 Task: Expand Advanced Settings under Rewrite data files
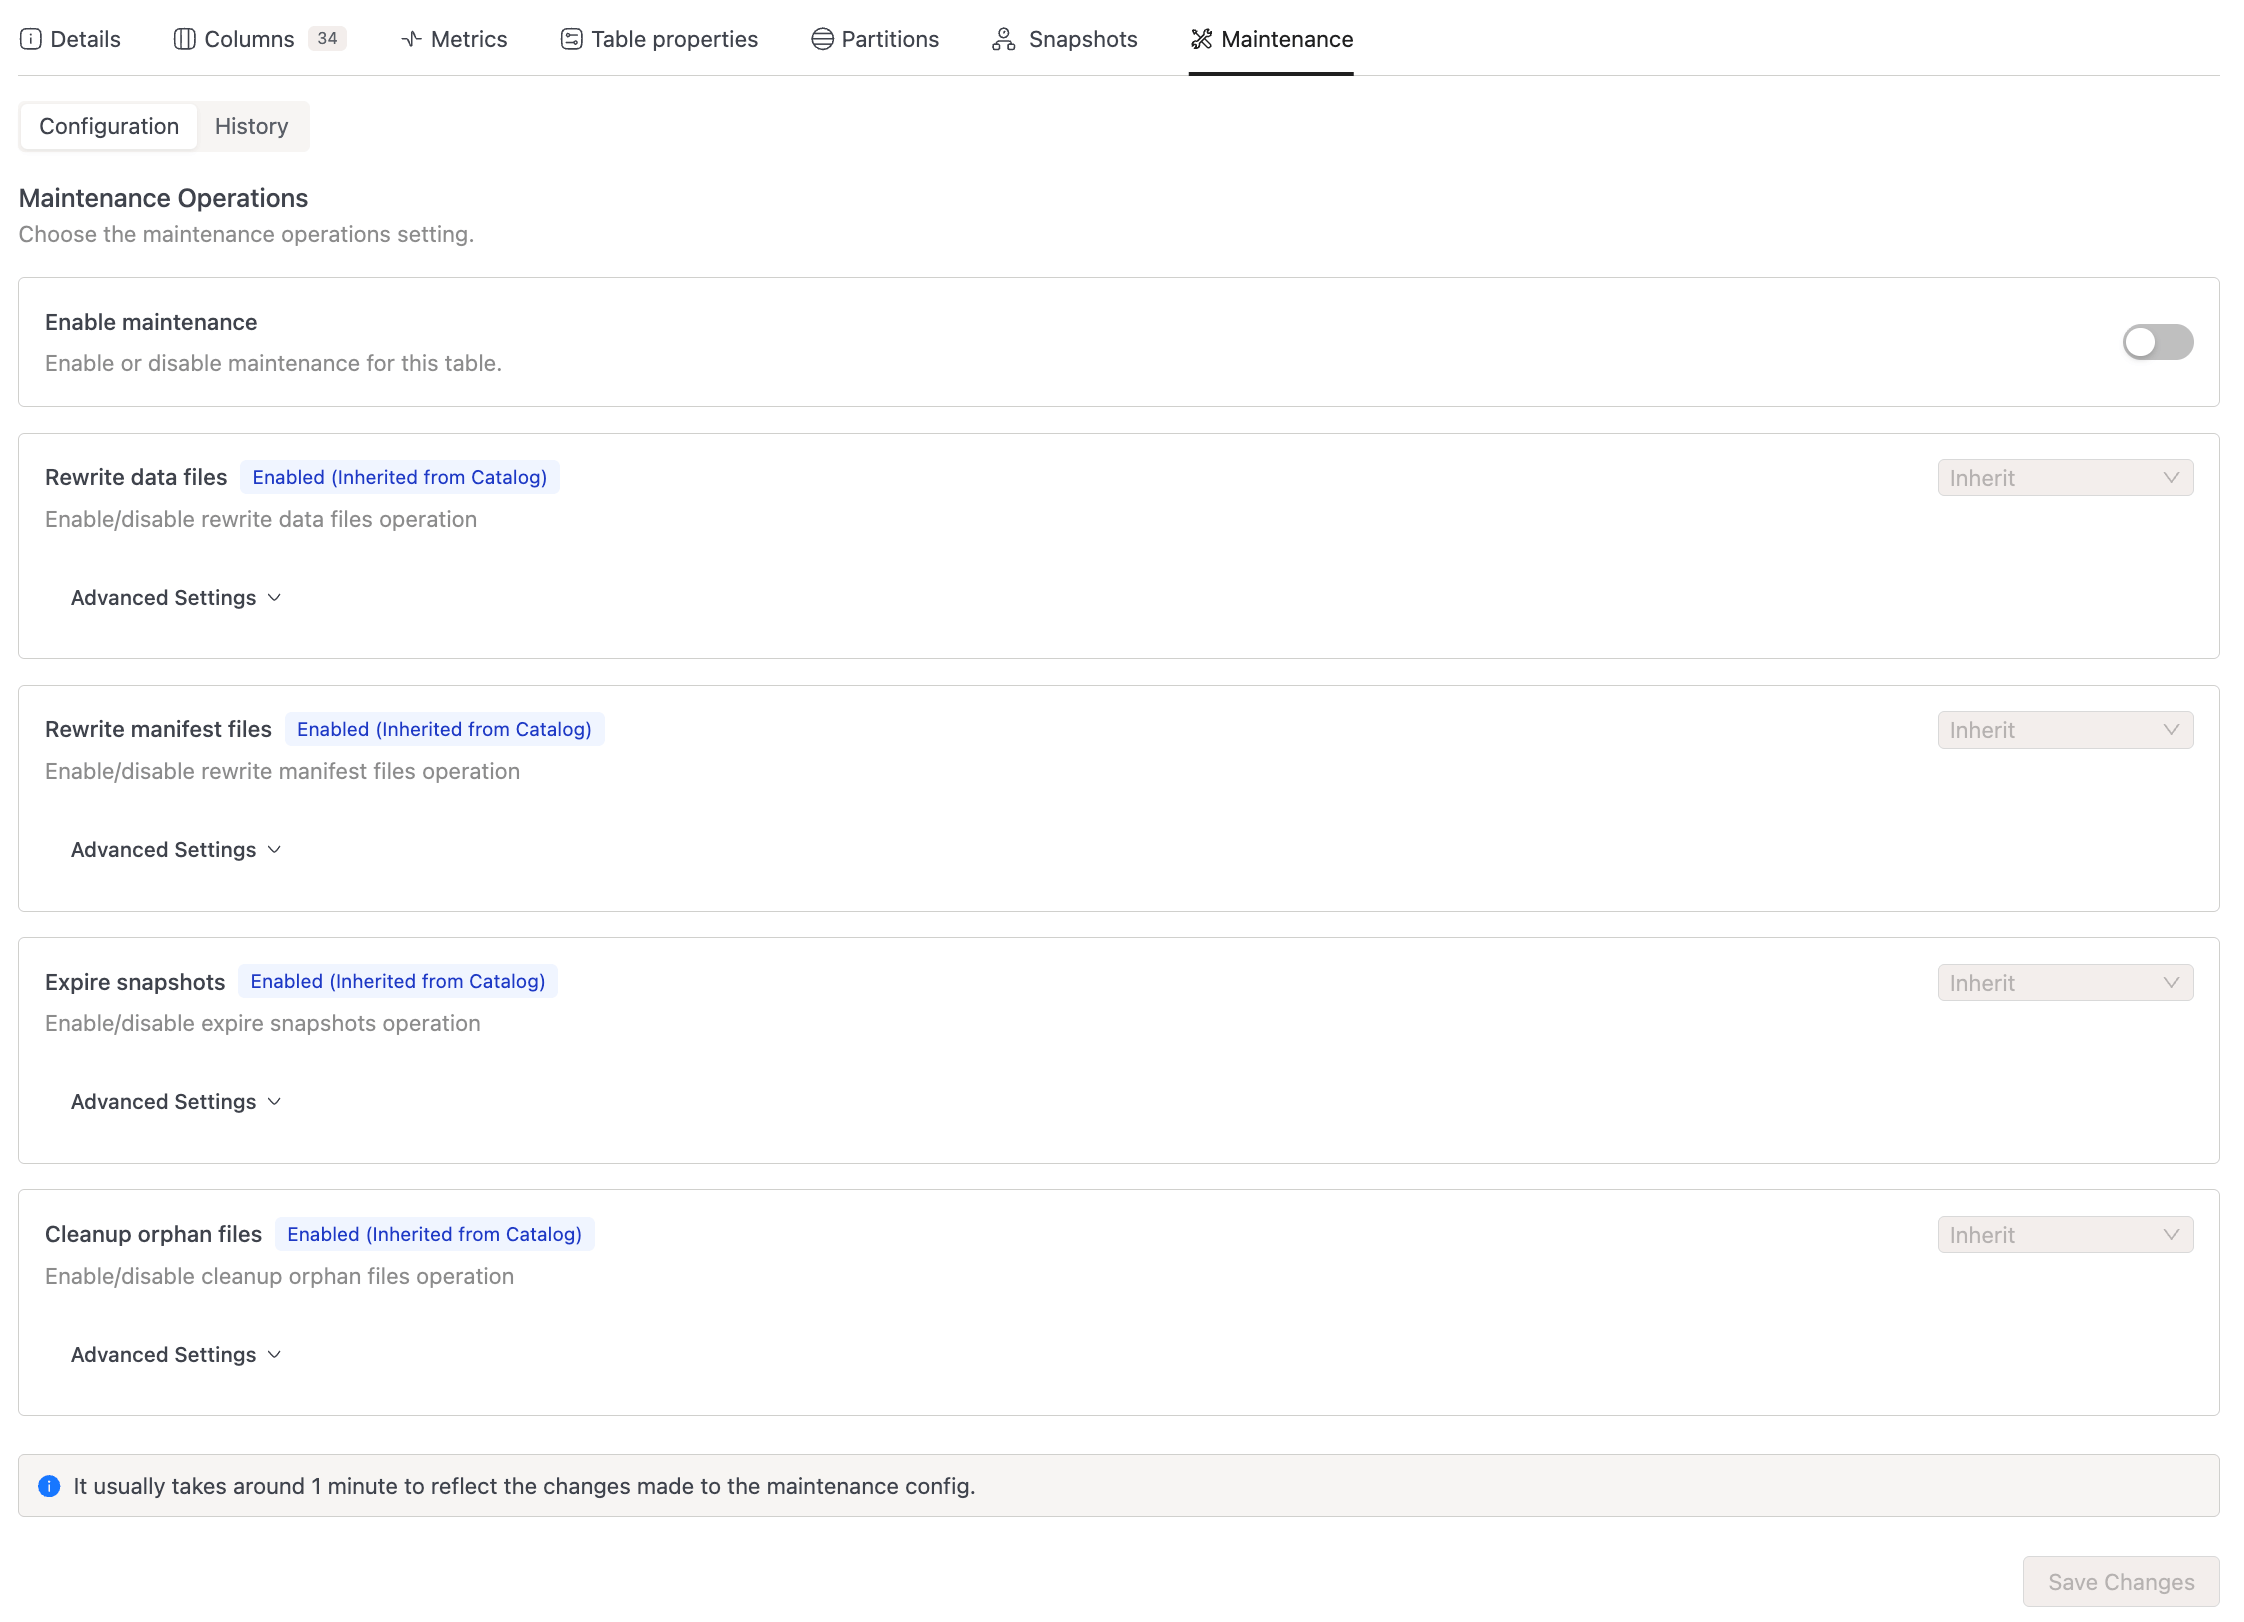pyautogui.click(x=176, y=598)
